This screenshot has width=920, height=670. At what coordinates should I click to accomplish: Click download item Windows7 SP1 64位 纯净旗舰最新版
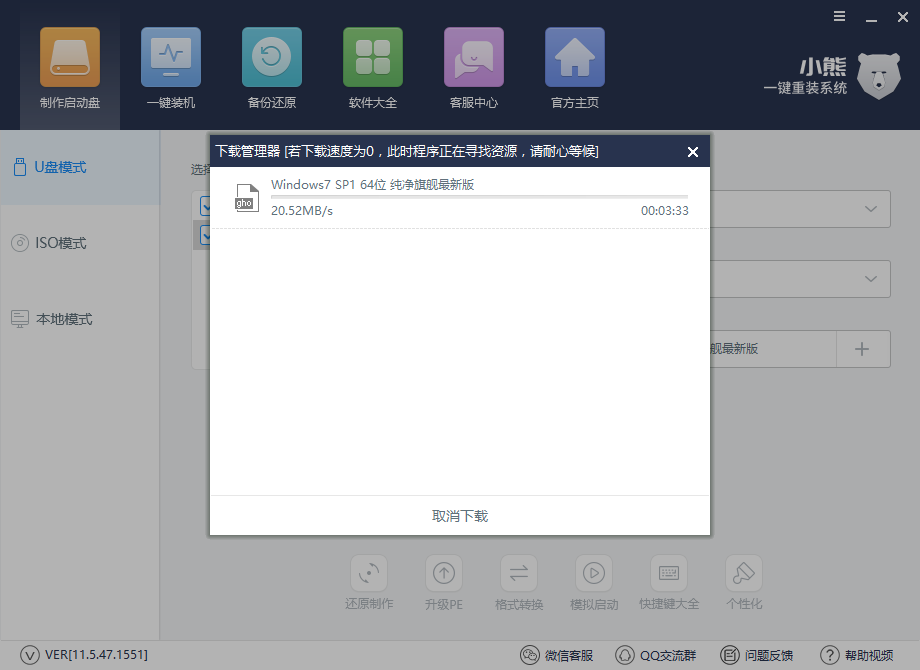372,184
